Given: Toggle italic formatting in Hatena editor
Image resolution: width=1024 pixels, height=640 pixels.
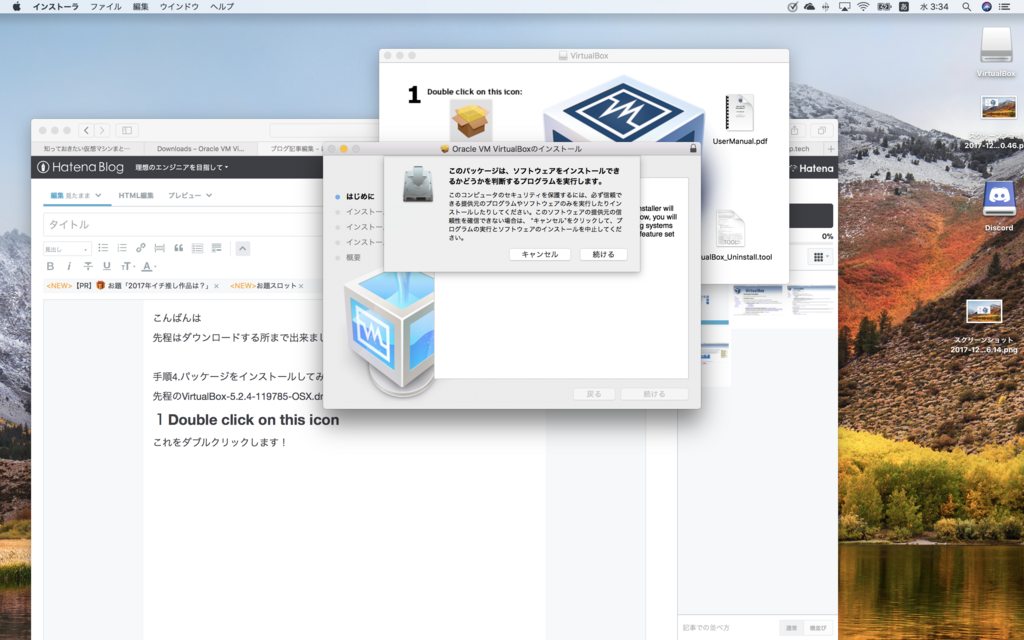Looking at the screenshot, I should [69, 266].
